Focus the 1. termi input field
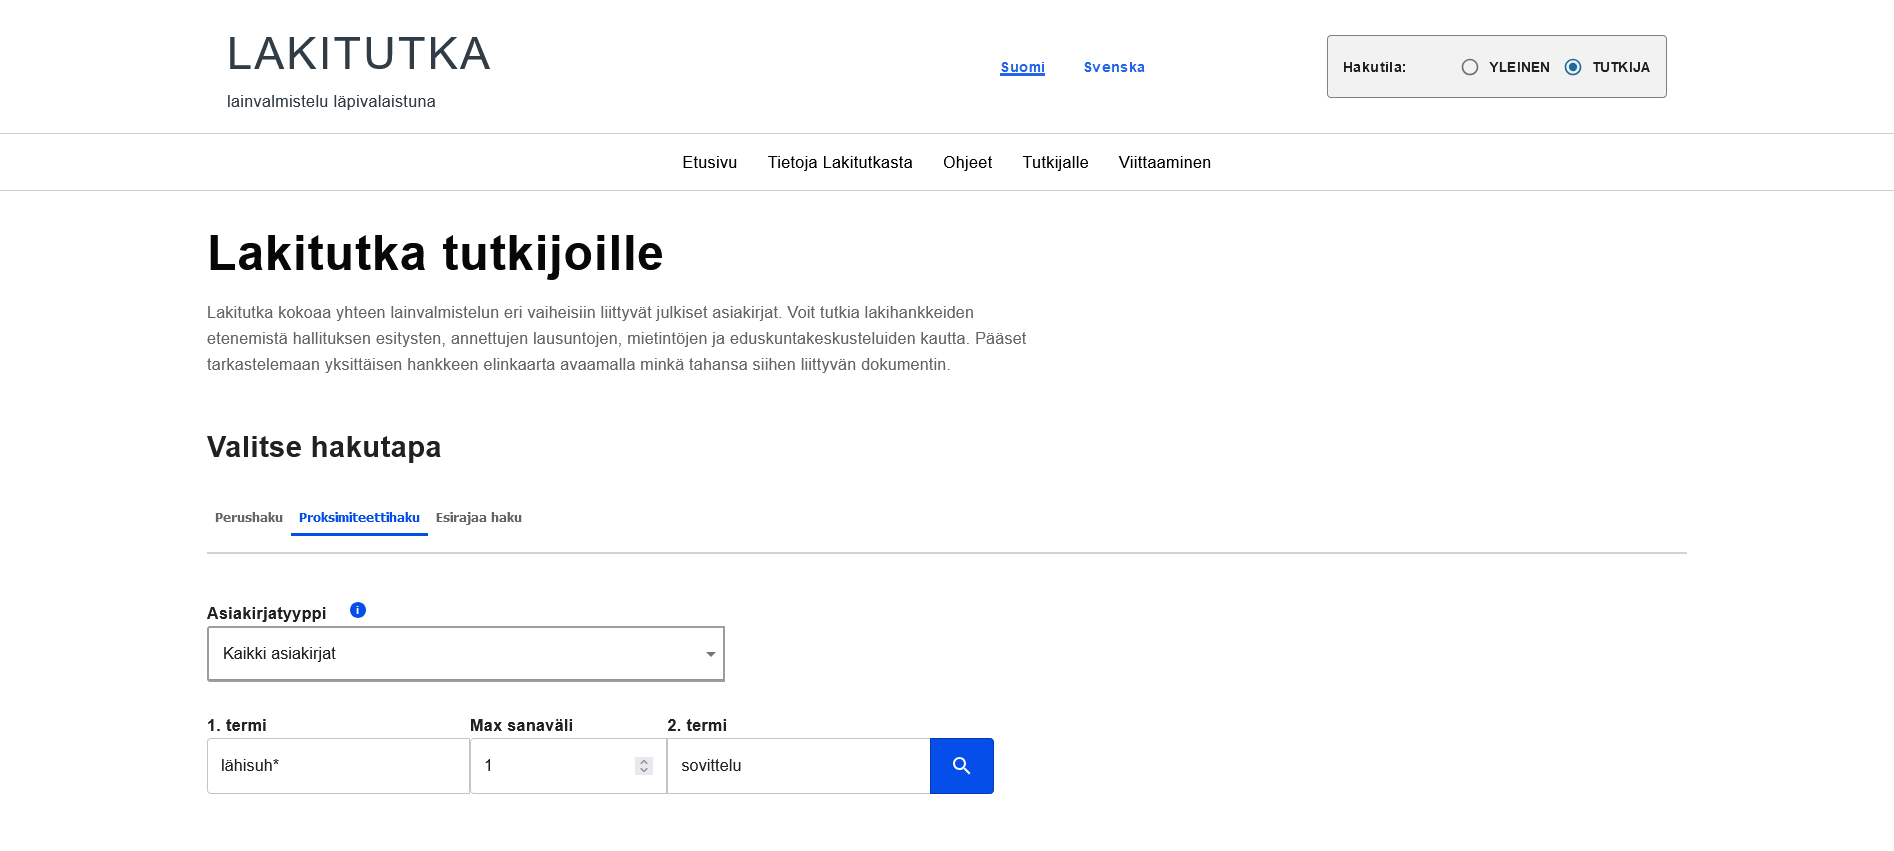1894x851 pixels. (x=338, y=766)
